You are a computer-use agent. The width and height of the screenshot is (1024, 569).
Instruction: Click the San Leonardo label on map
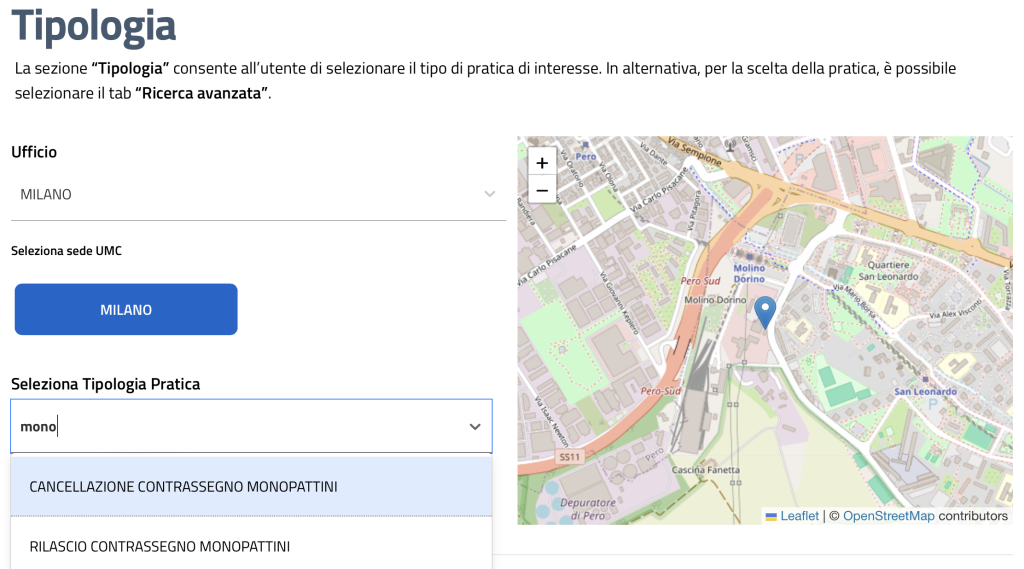[925, 391]
